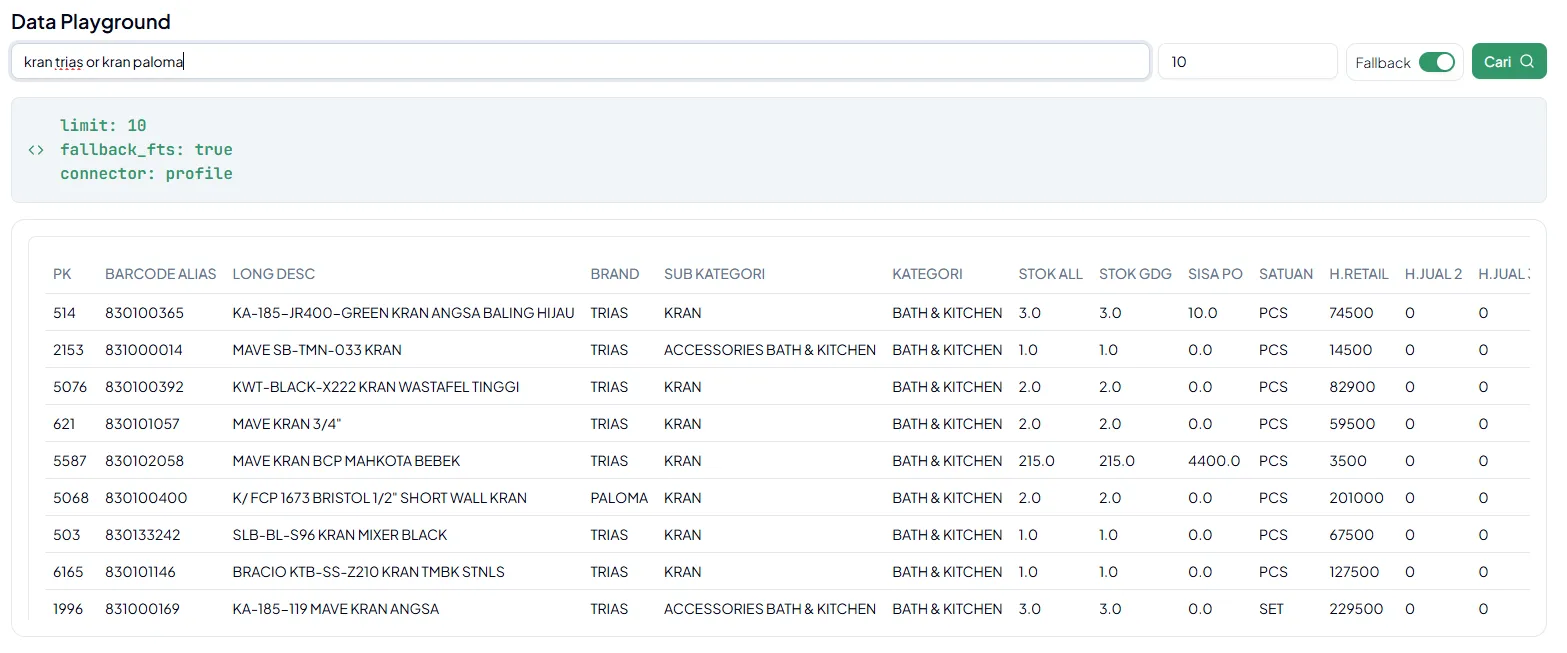The height and width of the screenshot is (653, 1567).
Task: Click PK value 2153
Action: (68, 350)
